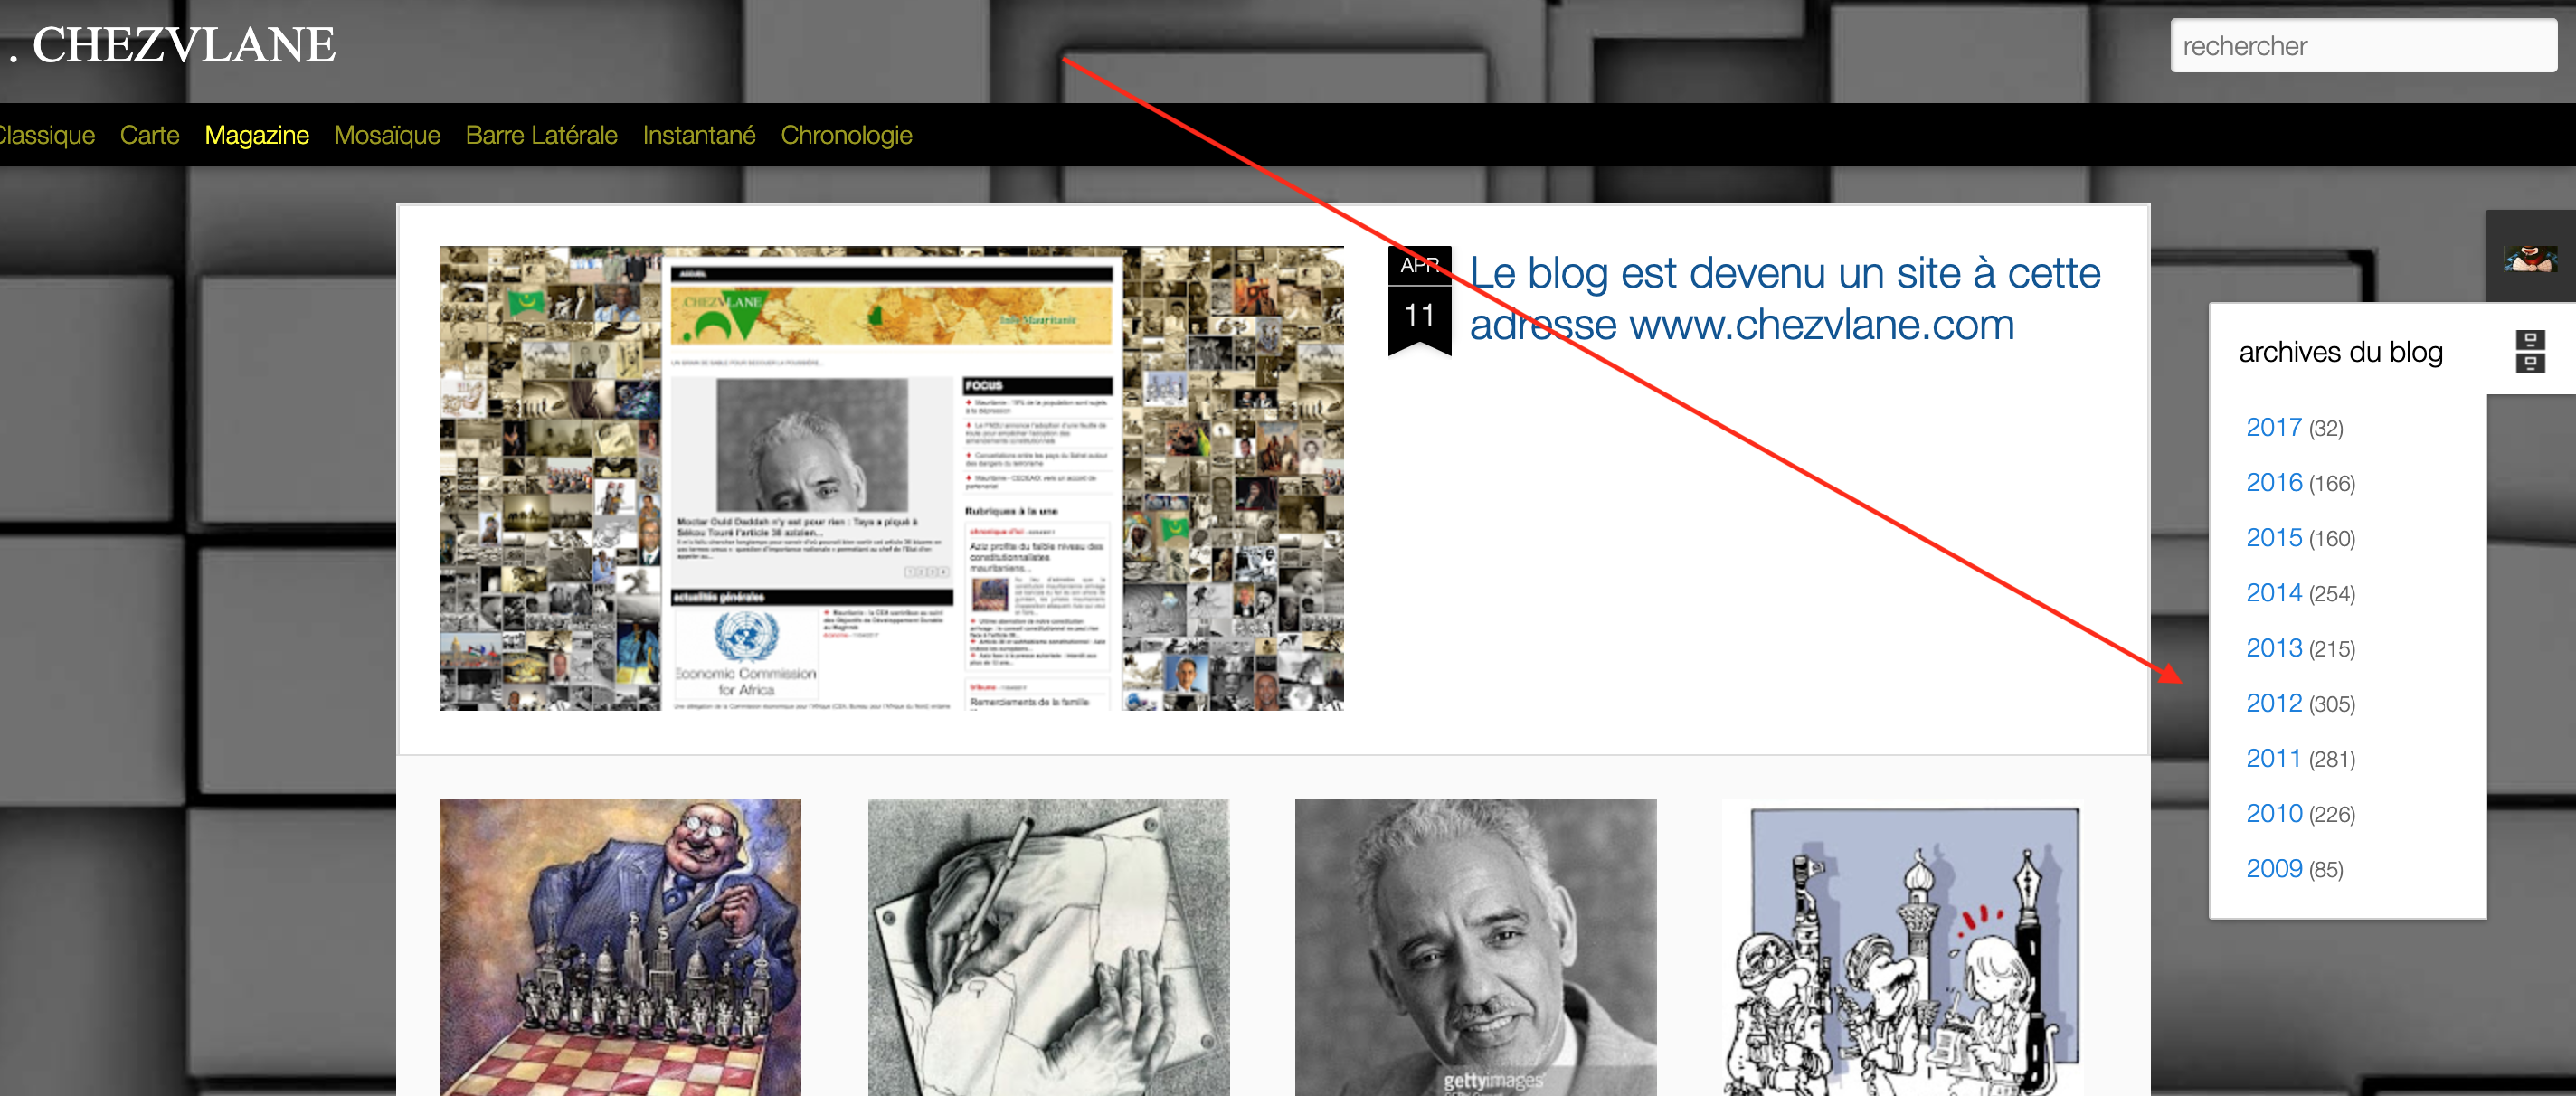Open the chess banker cartoon post thumbnail

tap(620, 947)
